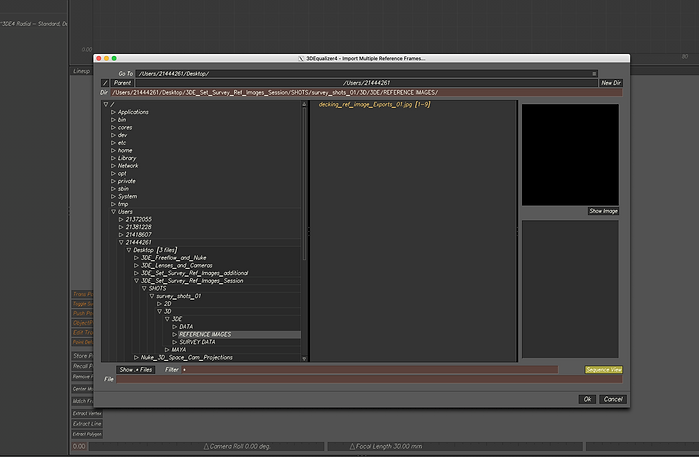This screenshot has width=699, height=457.
Task: Collapse the 3D folder
Action: [159, 312]
